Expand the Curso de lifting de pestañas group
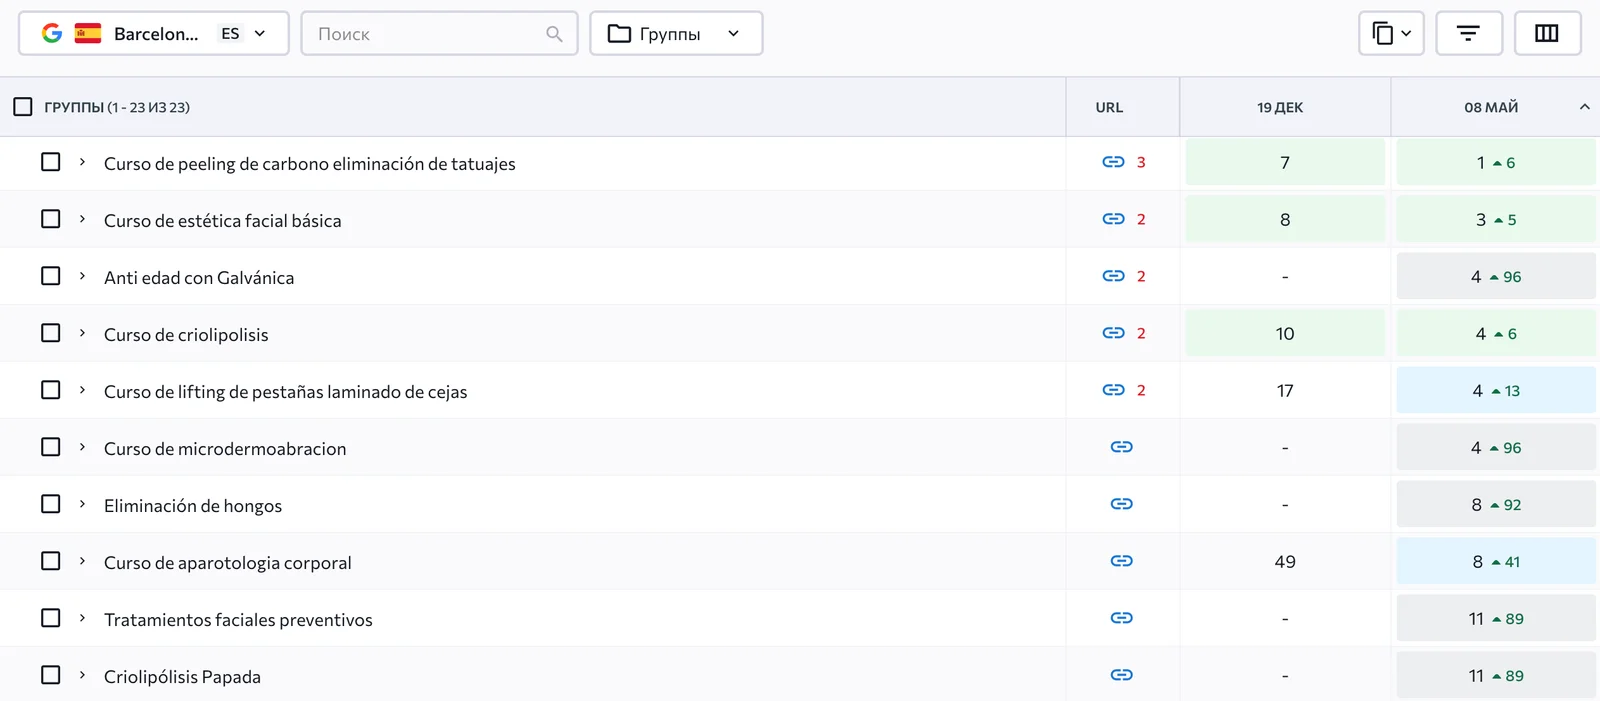Viewport: 1600px width, 701px height. coord(82,390)
